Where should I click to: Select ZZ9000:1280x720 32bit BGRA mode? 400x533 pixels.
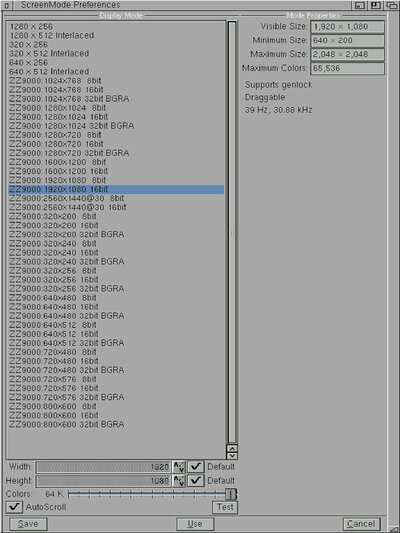[116, 153]
